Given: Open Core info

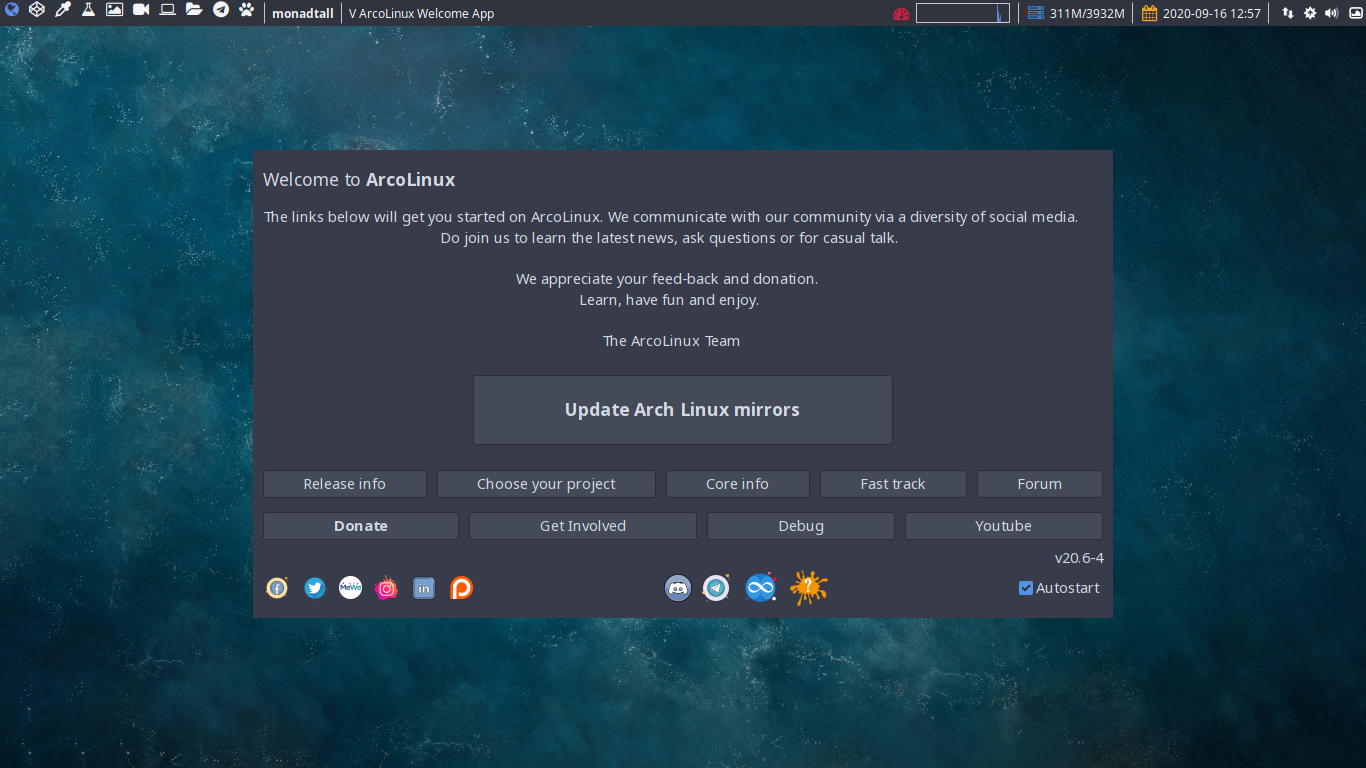Looking at the screenshot, I should [x=738, y=484].
